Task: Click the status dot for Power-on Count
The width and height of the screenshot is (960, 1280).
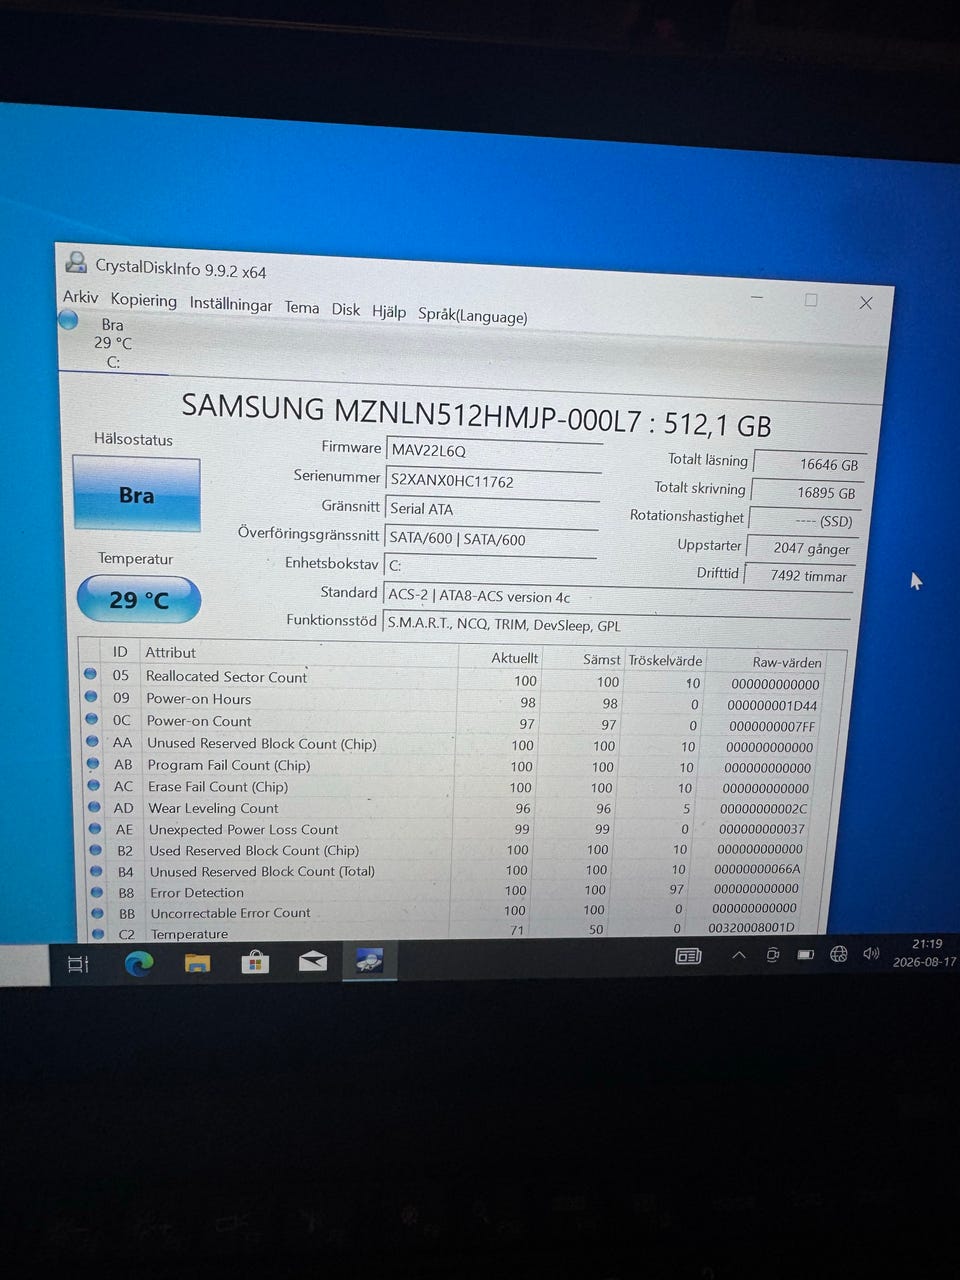Action: [92, 718]
